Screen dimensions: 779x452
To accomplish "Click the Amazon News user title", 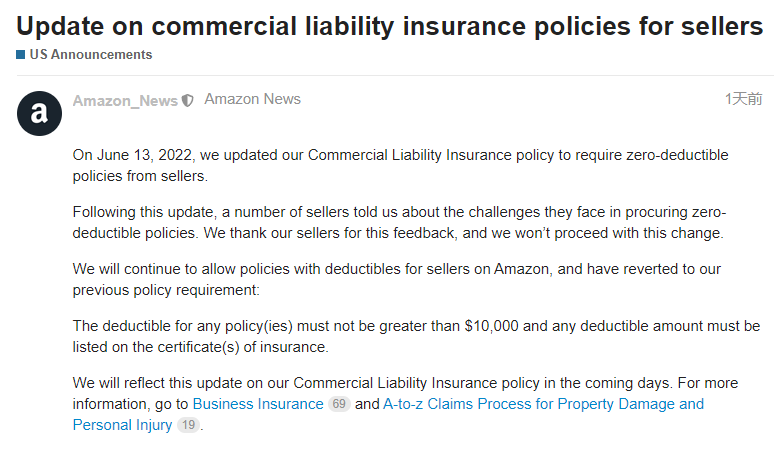I will tap(252, 99).
